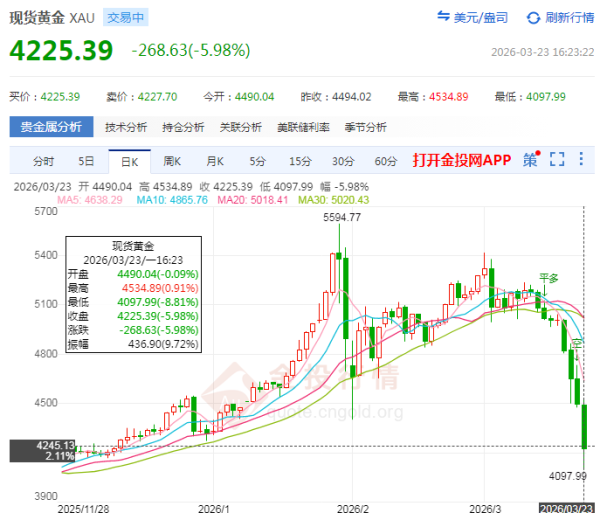Show the 月K monthly candlestick chart
The width and height of the screenshot is (600, 513).
pos(215,161)
